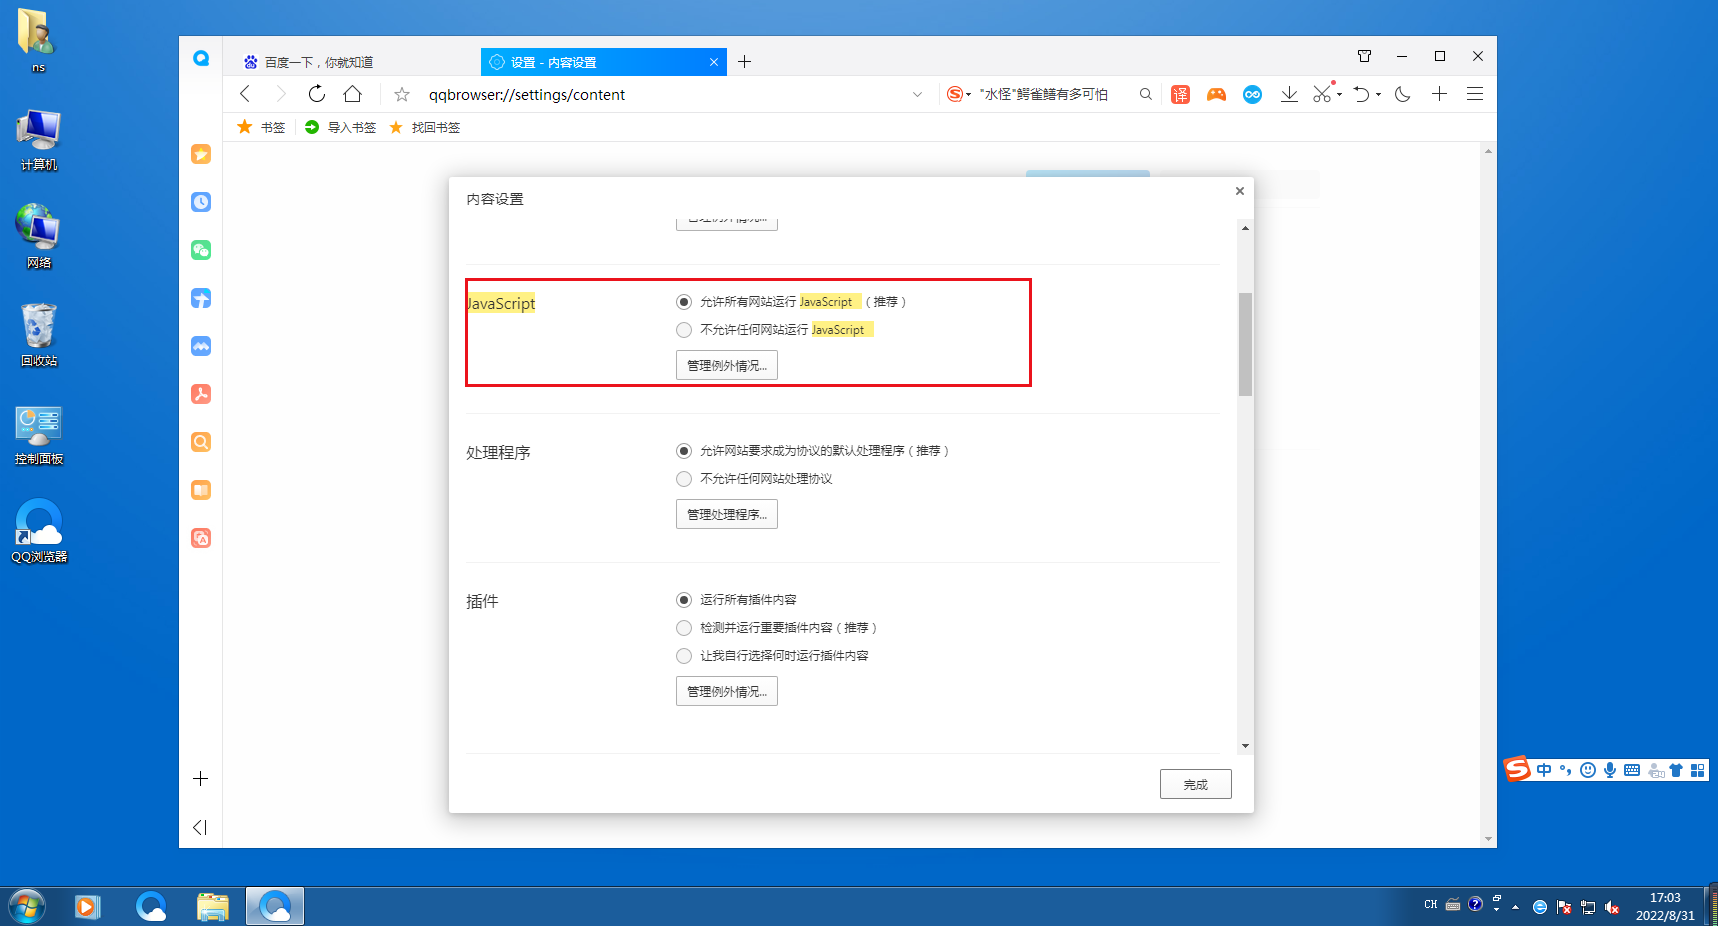The image size is (1718, 926).
Task: Open the 书签 bookmarks bar item
Action: pos(261,127)
